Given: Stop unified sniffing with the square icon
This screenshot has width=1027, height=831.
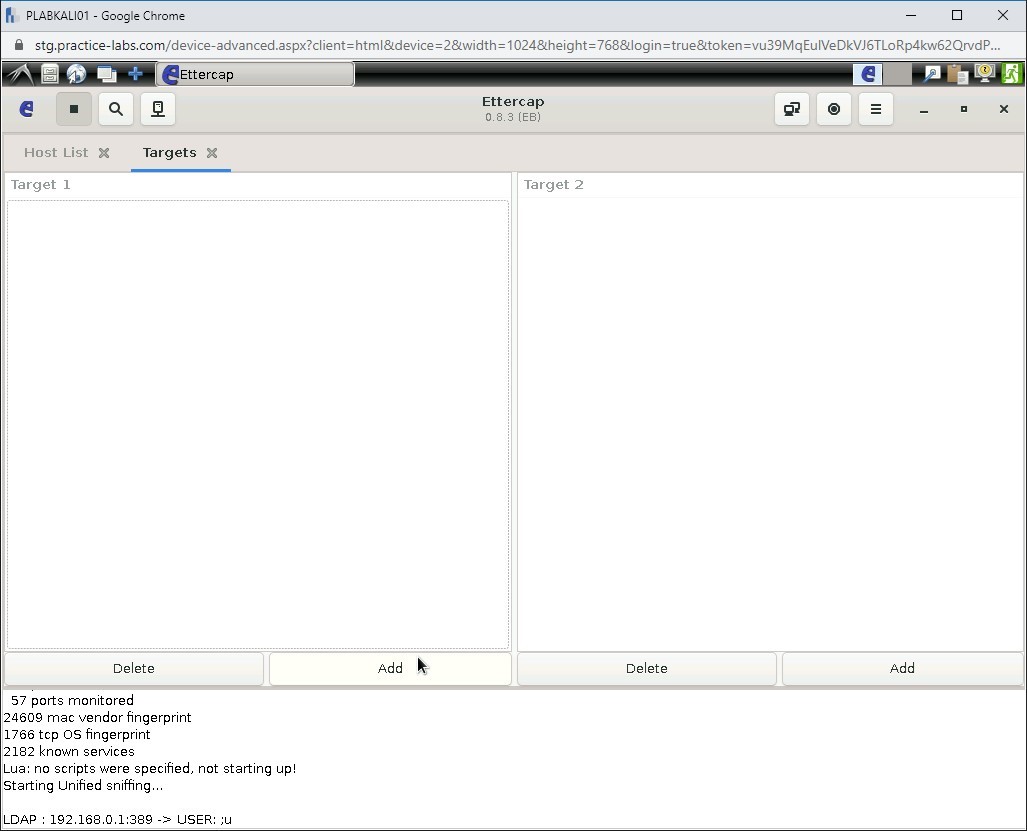Looking at the screenshot, I should [74, 109].
